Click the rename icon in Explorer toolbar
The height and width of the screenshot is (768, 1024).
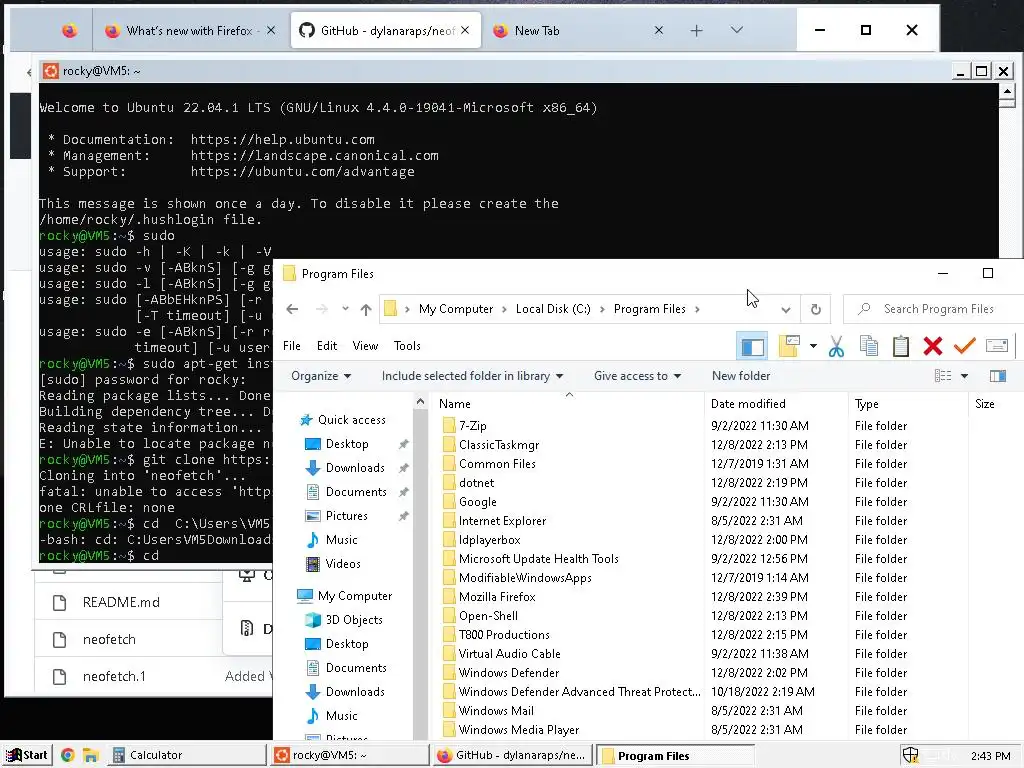997,345
